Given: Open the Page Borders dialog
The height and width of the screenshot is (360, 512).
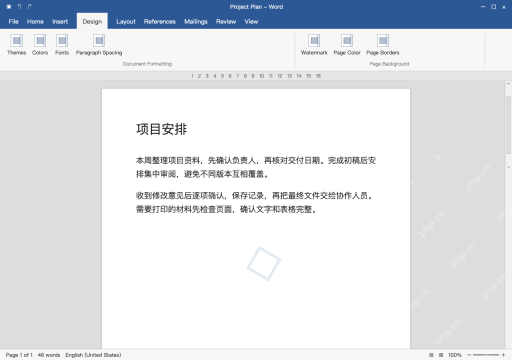Looking at the screenshot, I should point(383,45).
